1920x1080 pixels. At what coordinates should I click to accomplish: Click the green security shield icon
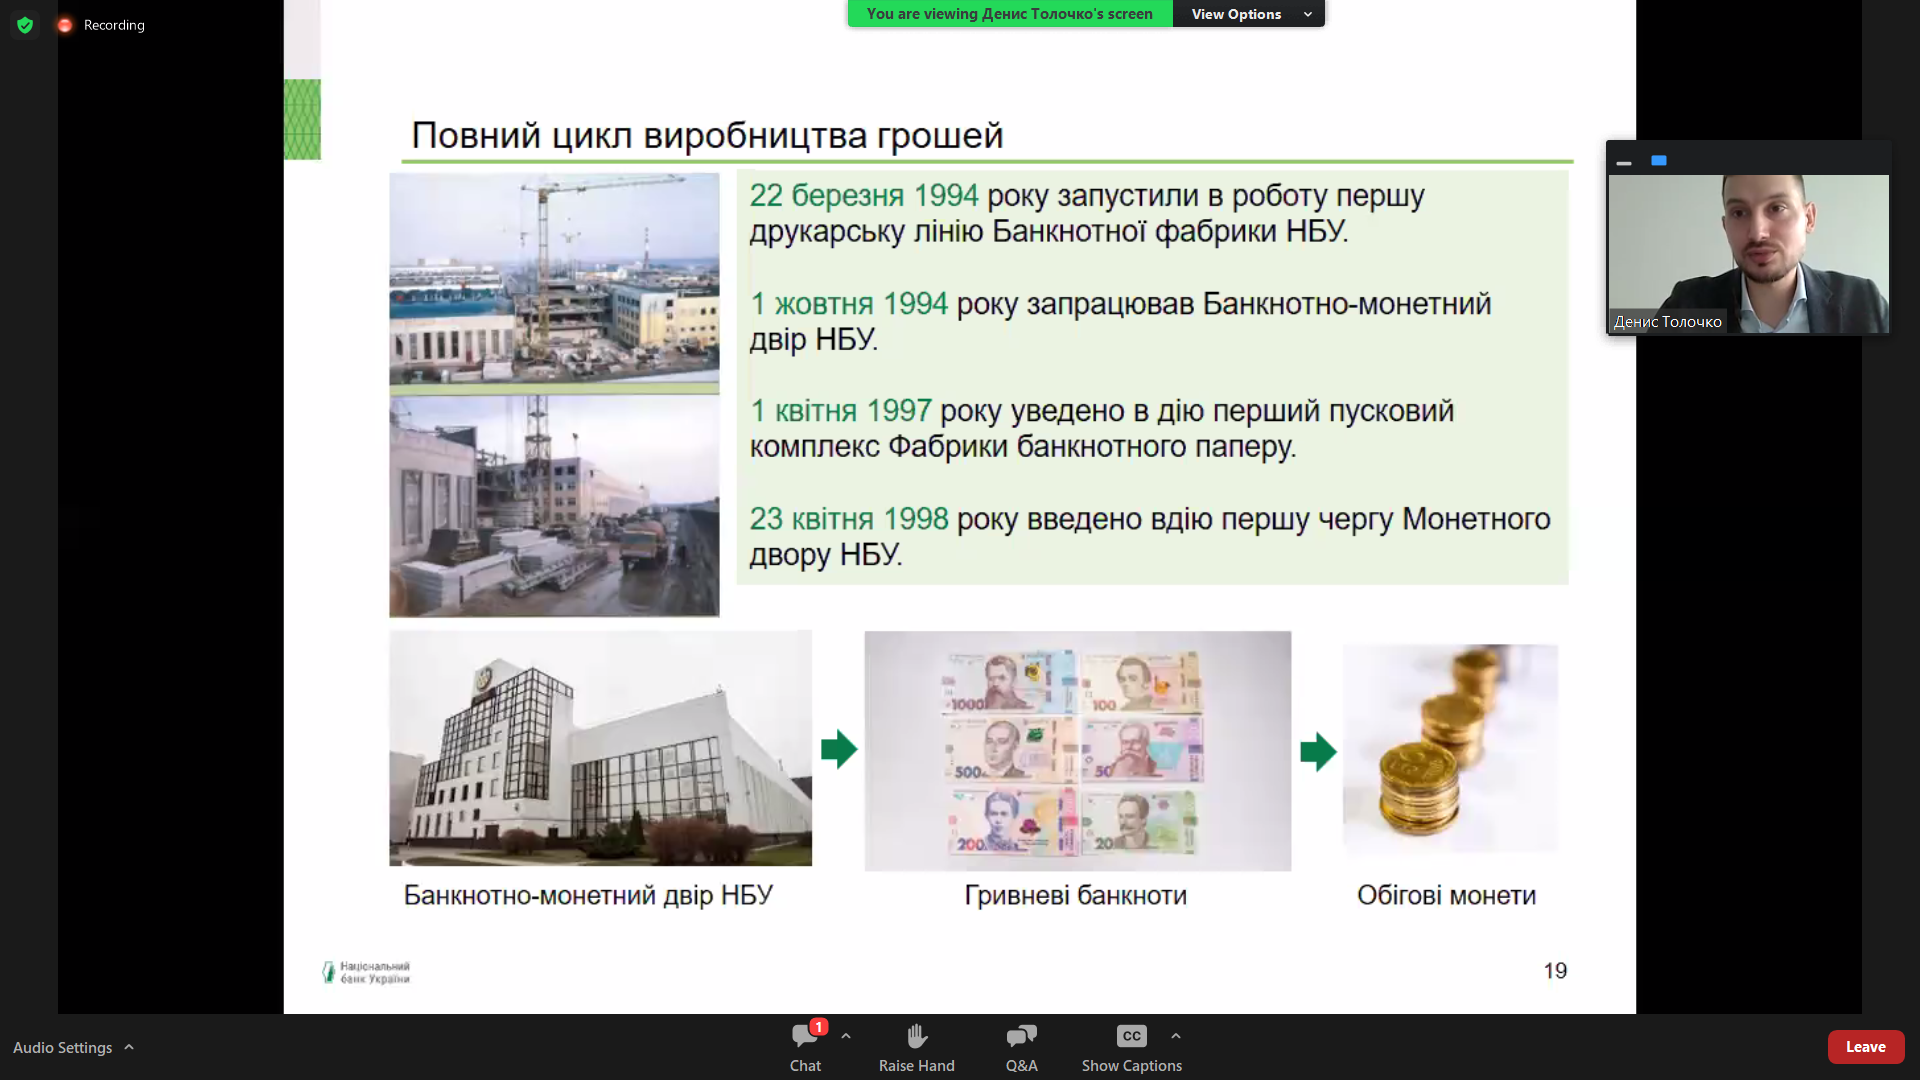click(x=25, y=25)
